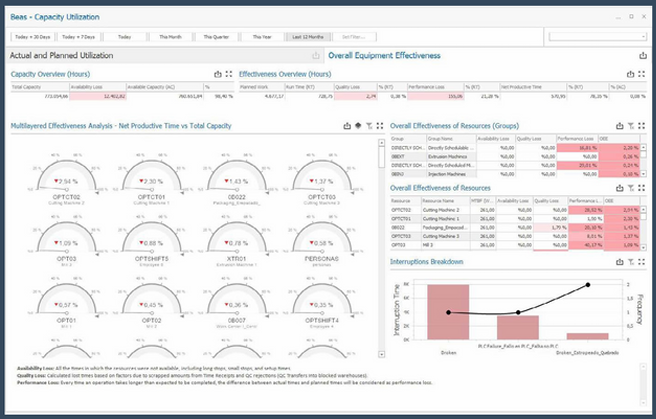Select the 0B007 gauge
656x419 pixels.
237,303
